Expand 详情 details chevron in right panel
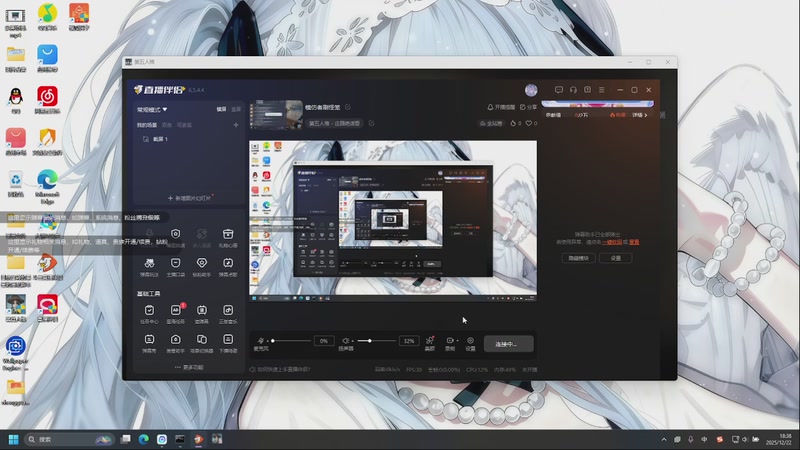 [640, 115]
